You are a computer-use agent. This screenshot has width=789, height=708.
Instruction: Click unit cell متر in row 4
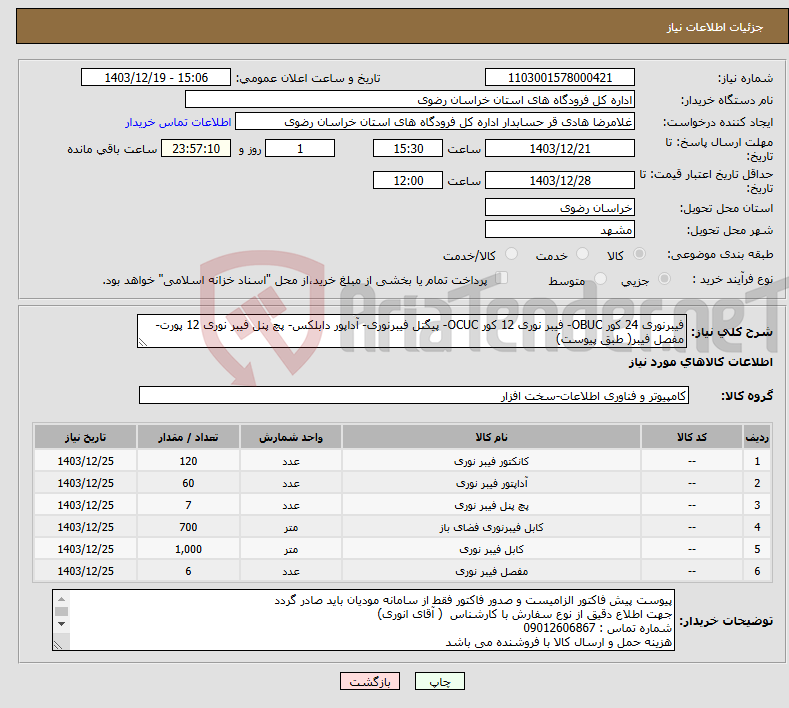click(291, 527)
